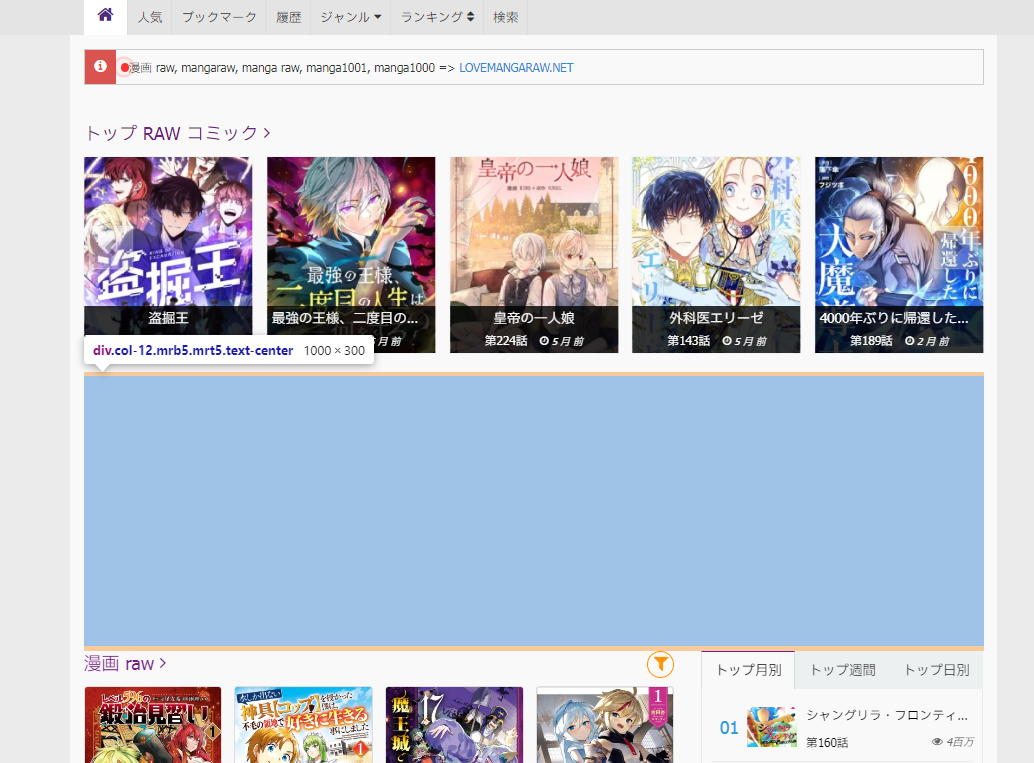Switch to the トップ日別 tab

936,670
